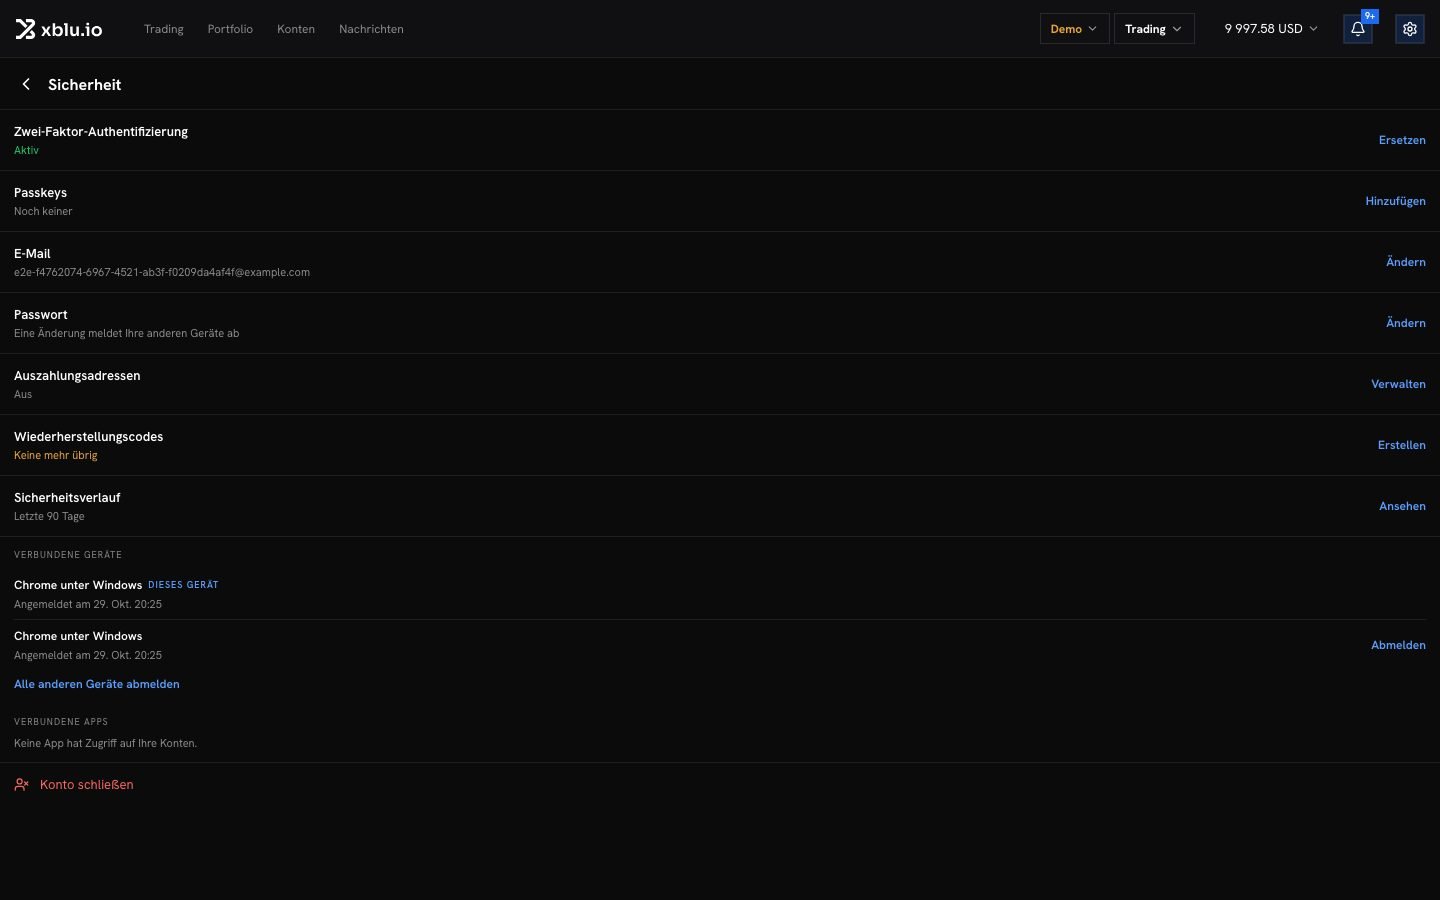Image resolution: width=1440 pixels, height=900 pixels.
Task: Open the Demo account dropdown
Action: click(x=1074, y=29)
